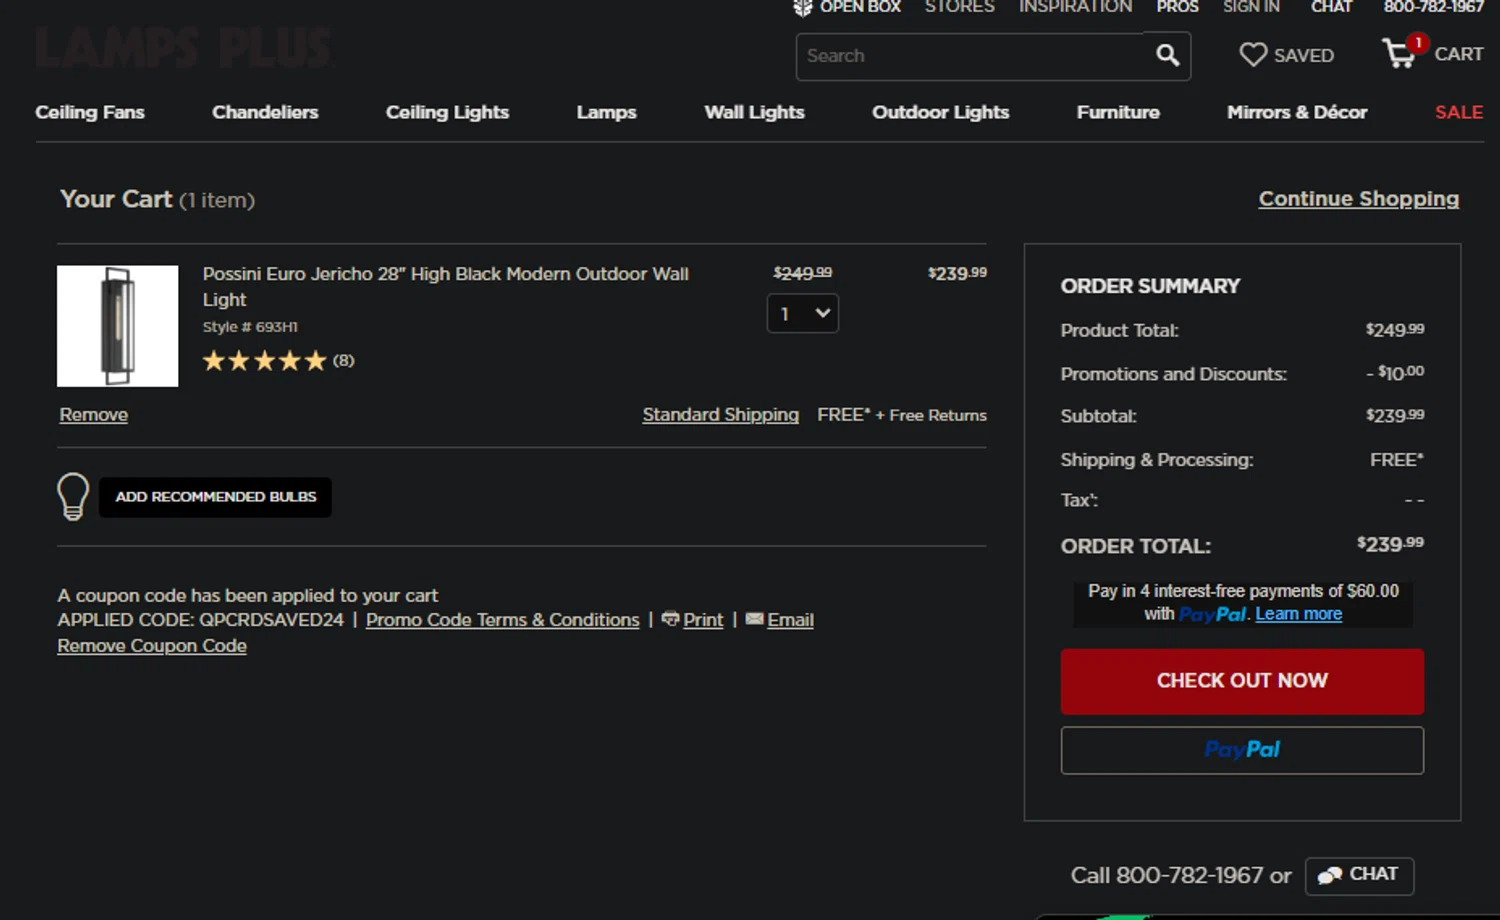Click the top phone number 800-782-1967
The image size is (1500, 920).
[x=1434, y=7]
